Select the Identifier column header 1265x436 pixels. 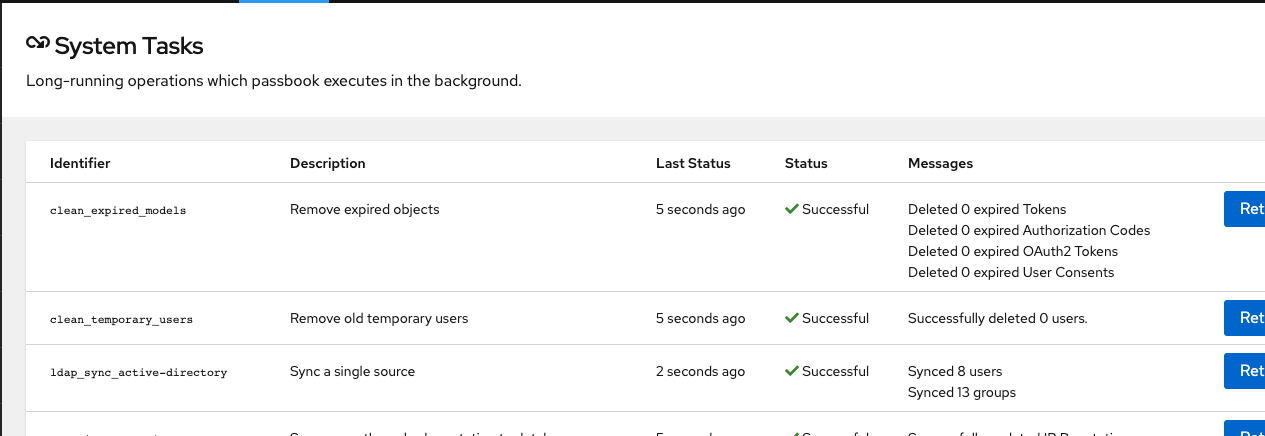[x=80, y=163]
